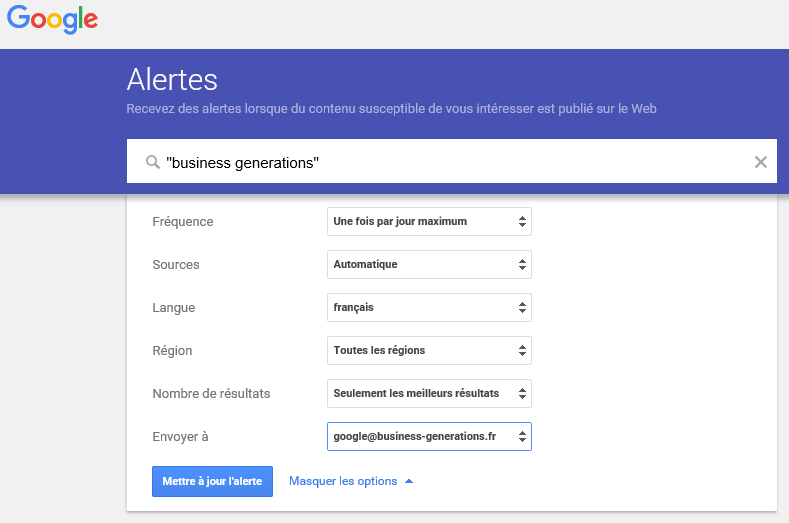Open the Fréquence dropdown
789x523 pixels.
(x=429, y=221)
